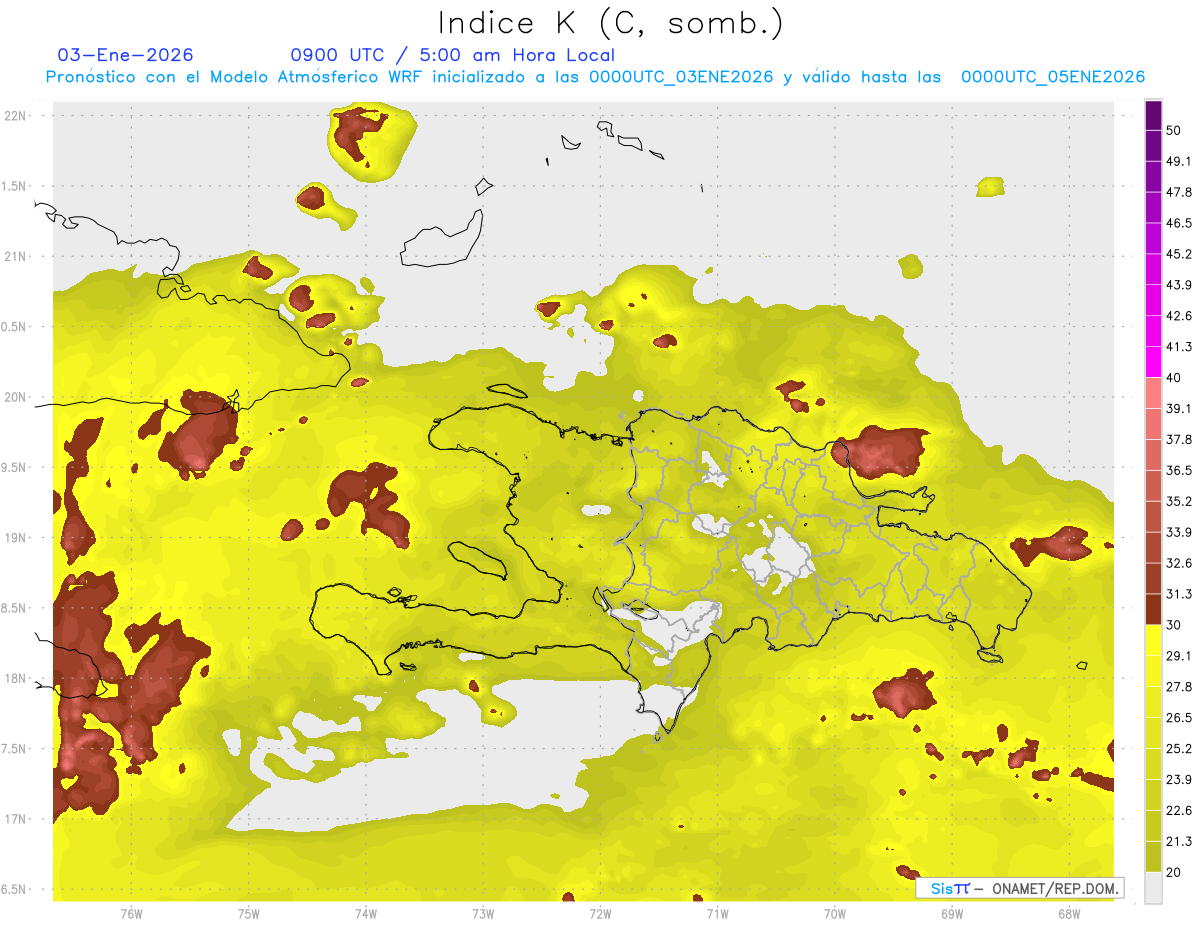Click the "49.1" value on the color scale
This screenshot has height=927, width=1200.
click(x=1178, y=161)
